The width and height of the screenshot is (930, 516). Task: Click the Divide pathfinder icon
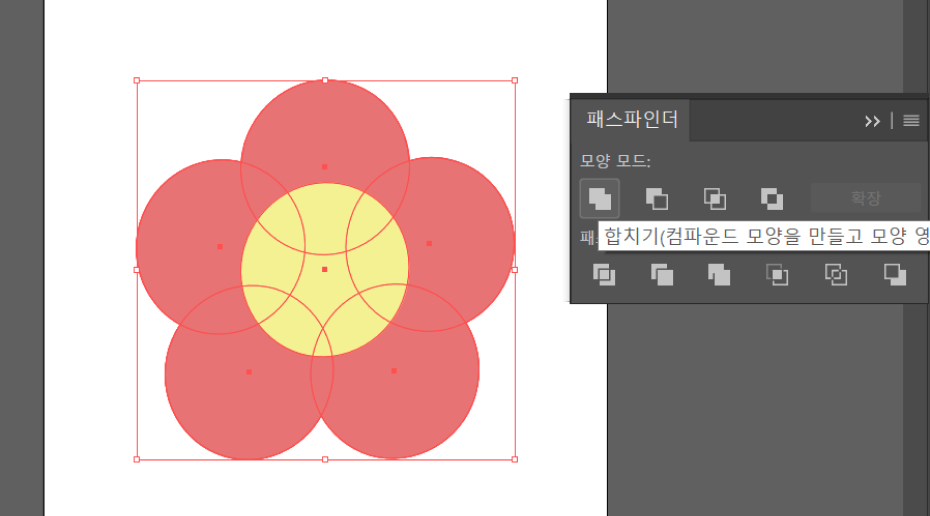click(603, 274)
